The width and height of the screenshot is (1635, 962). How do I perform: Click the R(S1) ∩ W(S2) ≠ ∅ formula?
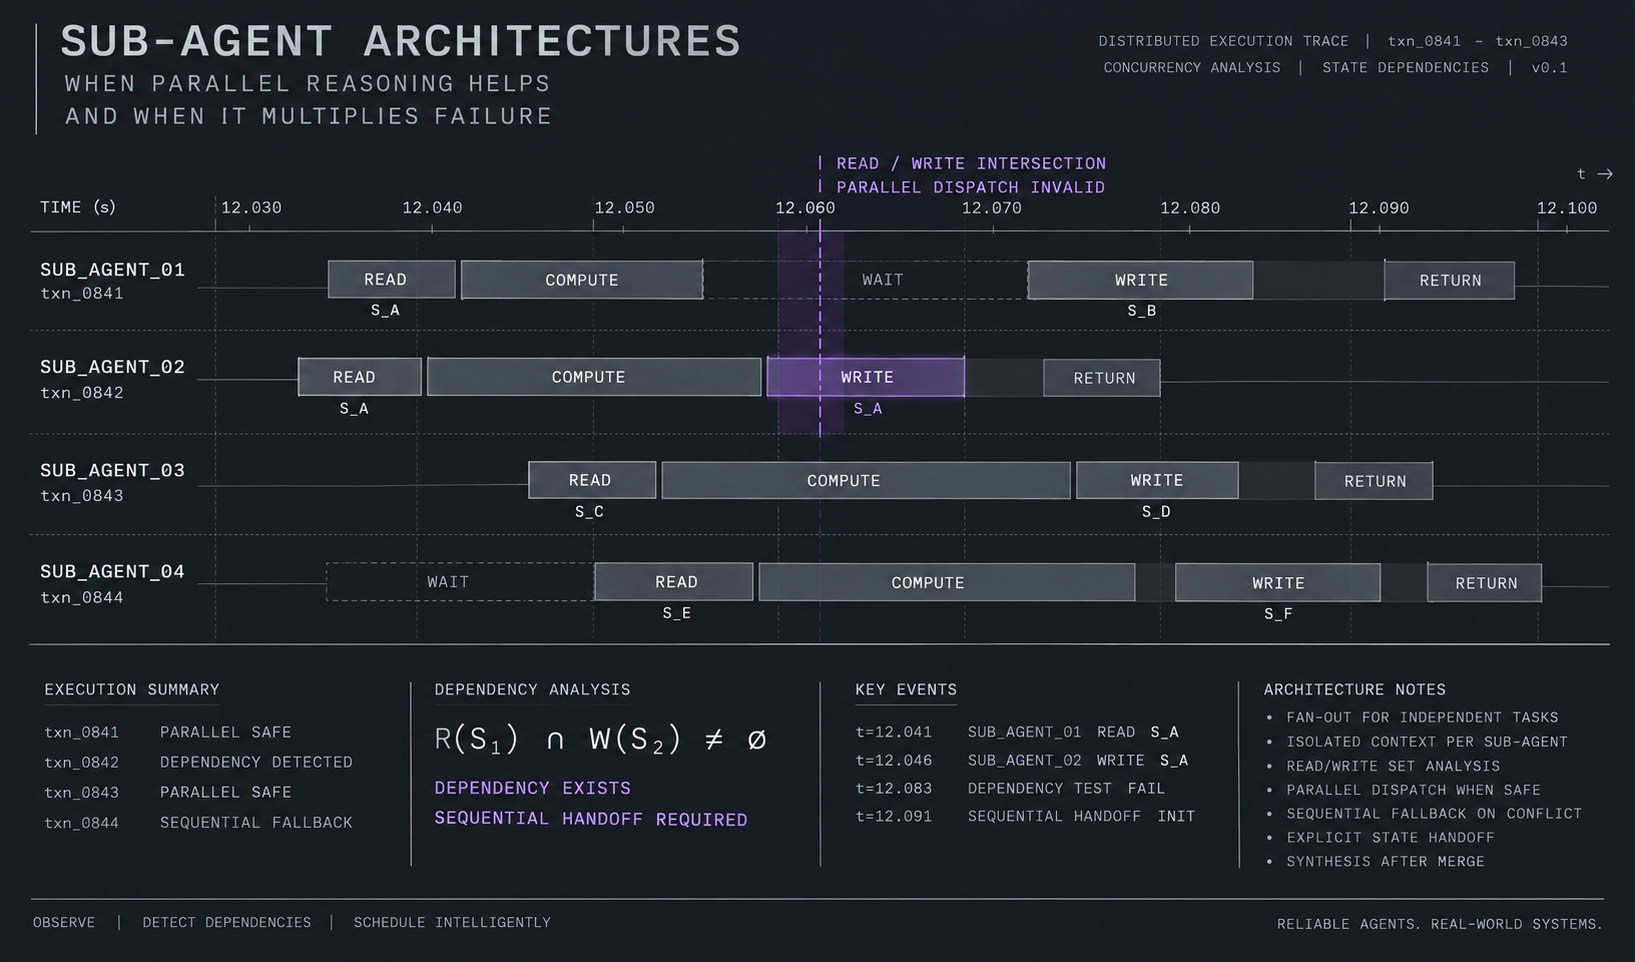pyautogui.click(x=601, y=740)
